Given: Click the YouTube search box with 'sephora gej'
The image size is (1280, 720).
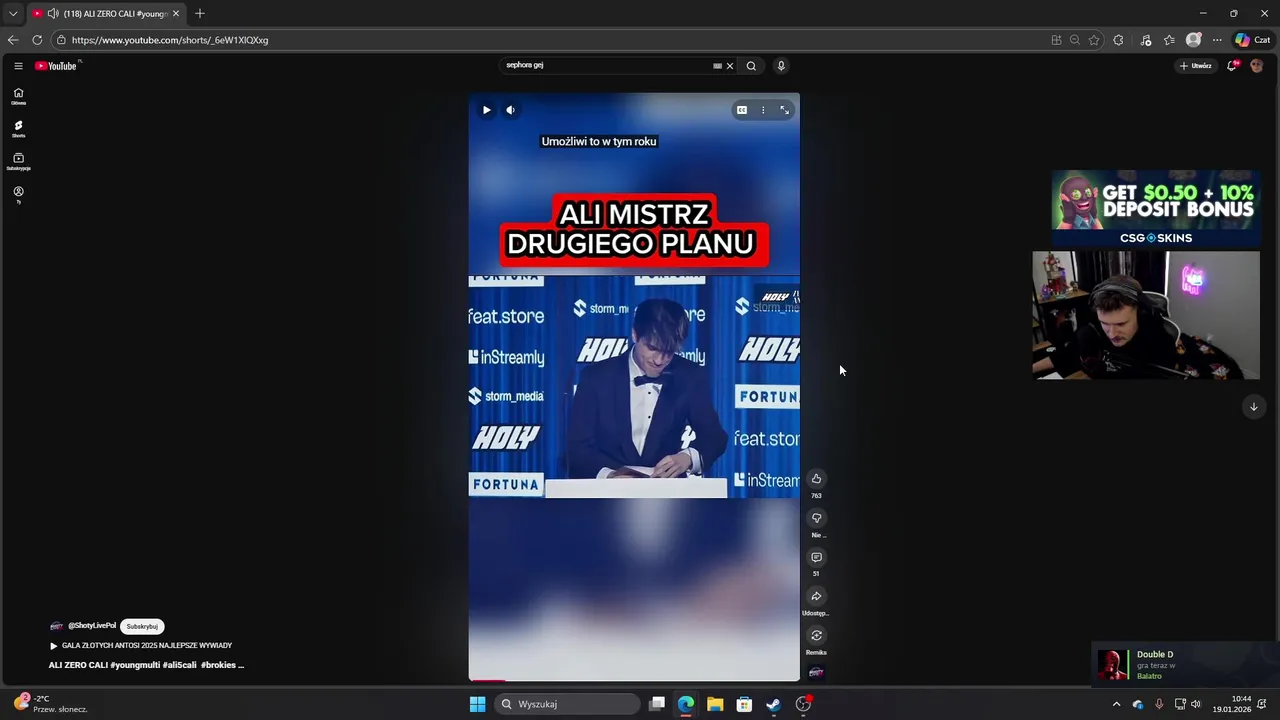Looking at the screenshot, I should click(x=605, y=65).
